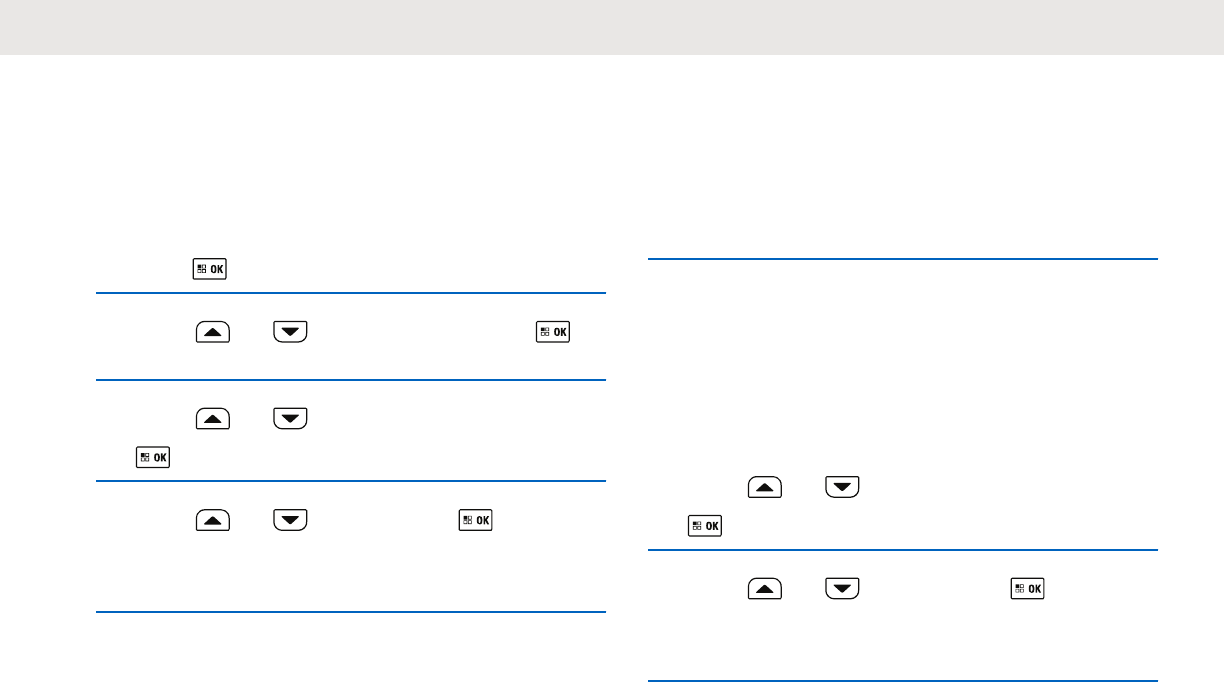Click the upper up arrow key in the right column
Image resolution: width=1224 pixels, height=682 pixels.
pos(765,488)
